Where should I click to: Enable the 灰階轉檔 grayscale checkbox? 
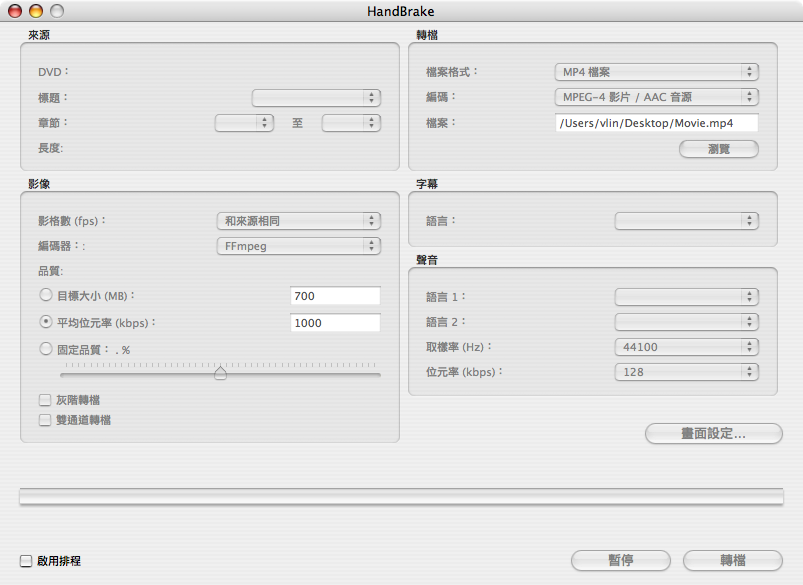(45, 400)
